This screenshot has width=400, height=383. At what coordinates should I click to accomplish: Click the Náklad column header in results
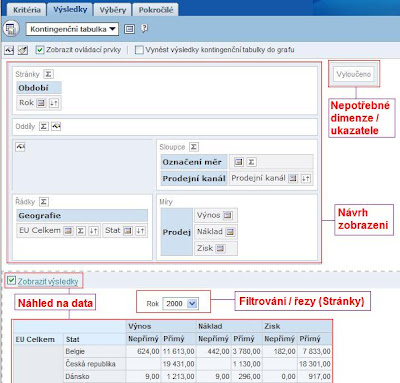(230, 326)
